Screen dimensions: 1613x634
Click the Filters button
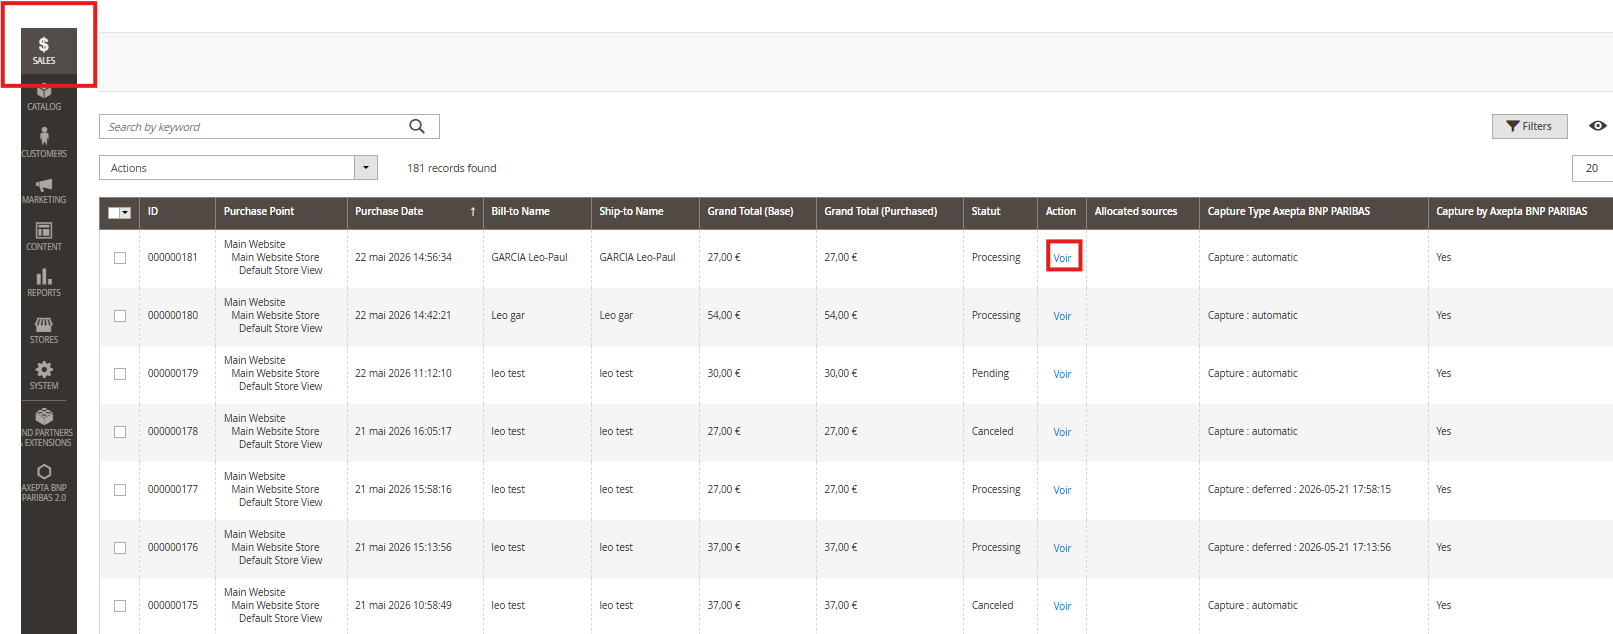(x=1529, y=126)
